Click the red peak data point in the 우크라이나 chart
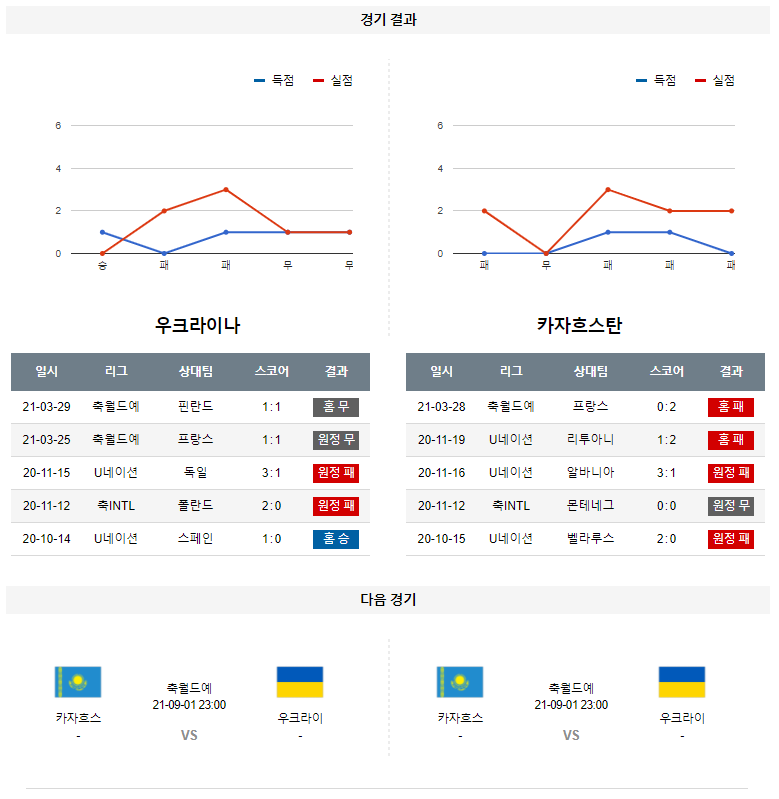The height and width of the screenshot is (799, 779). (x=226, y=189)
